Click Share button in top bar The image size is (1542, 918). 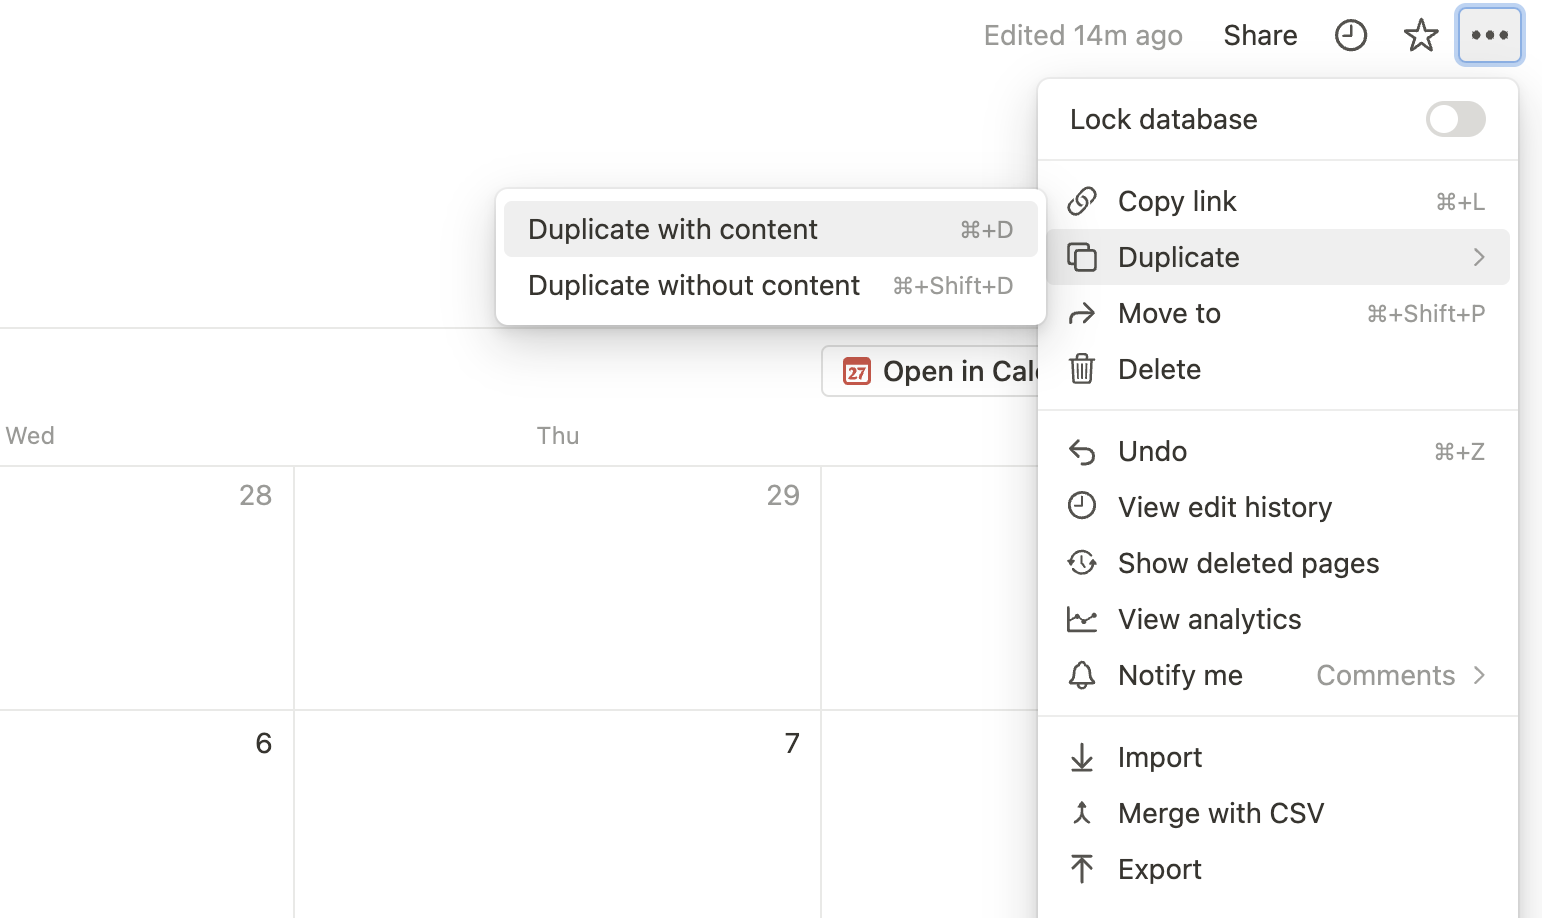1260,36
